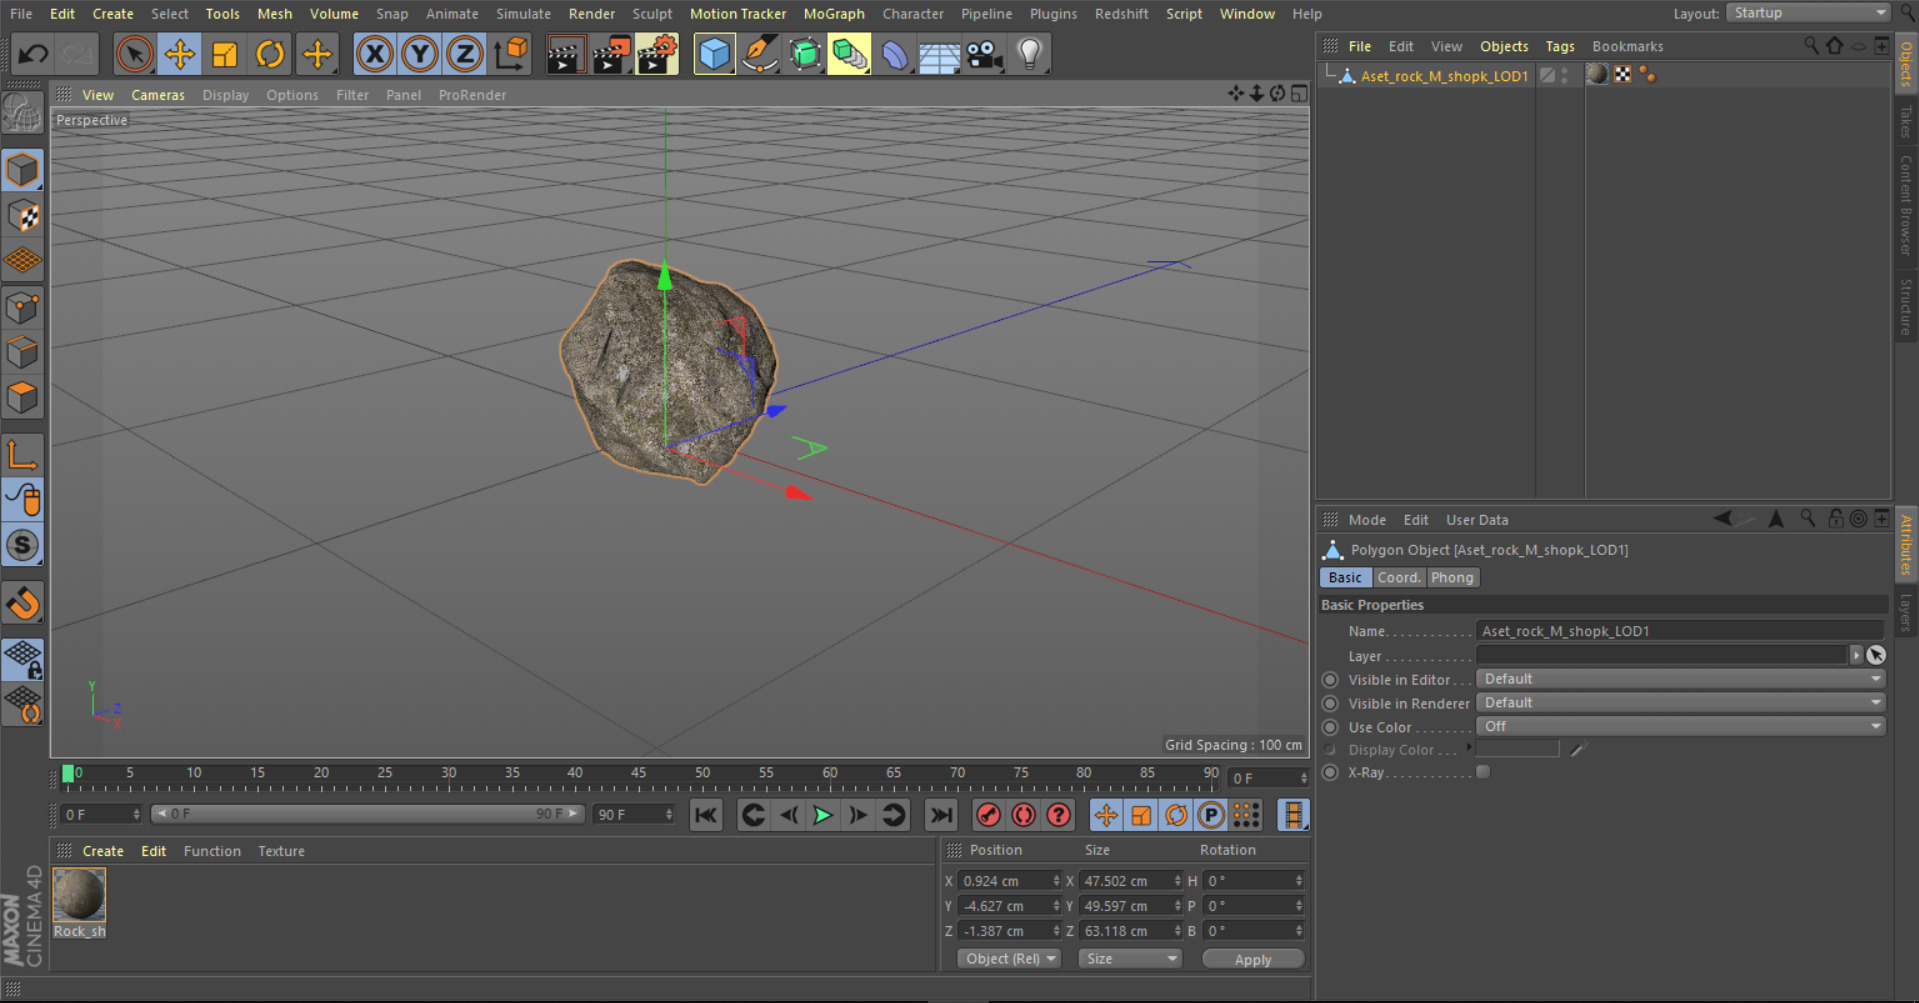Open the Layout dropdown set to Startup
Image resolution: width=1919 pixels, height=1003 pixels.
click(1806, 13)
